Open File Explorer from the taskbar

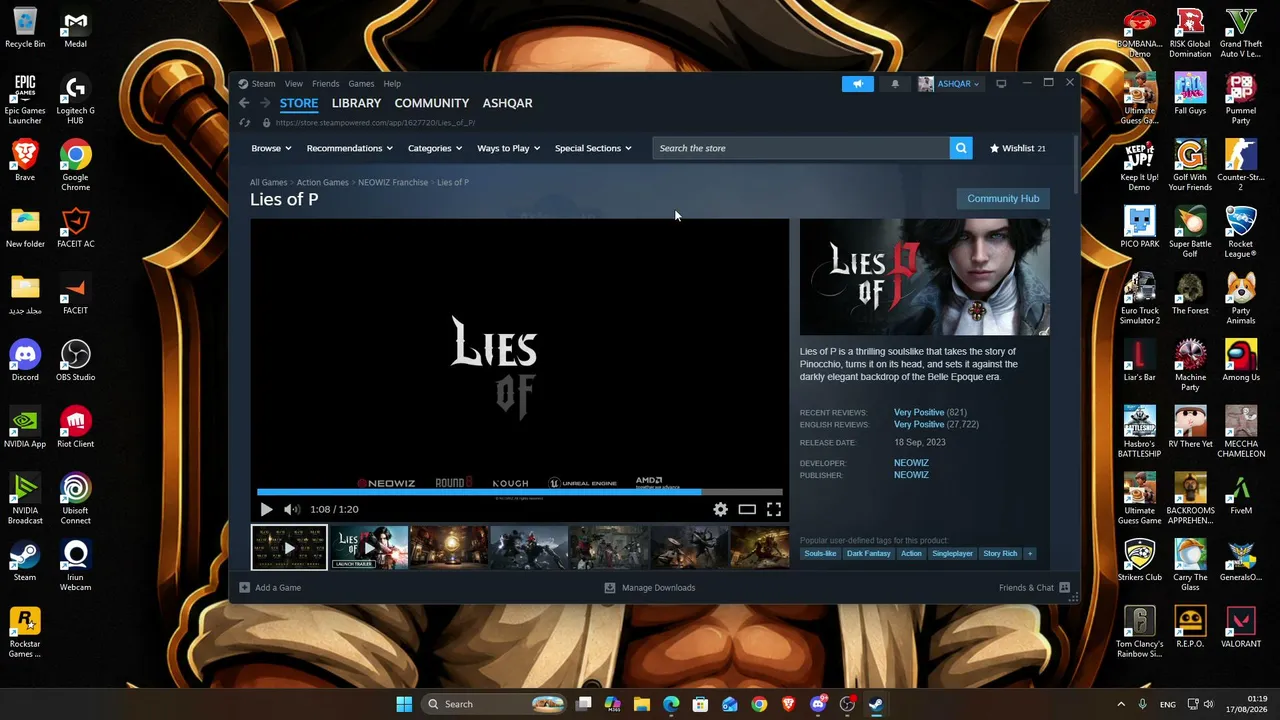click(642, 704)
